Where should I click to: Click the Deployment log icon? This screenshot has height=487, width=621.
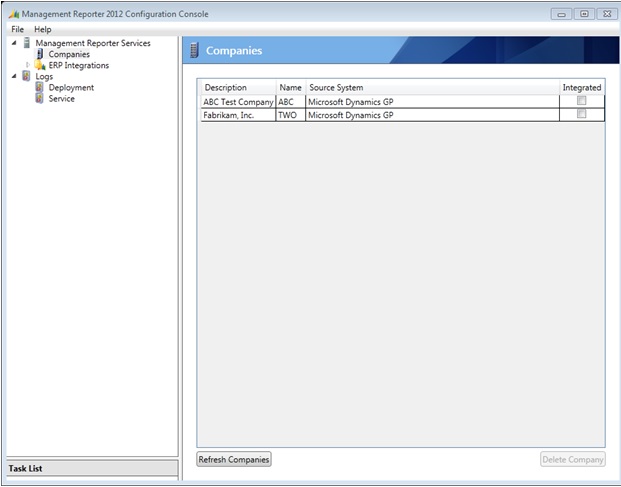(39, 87)
